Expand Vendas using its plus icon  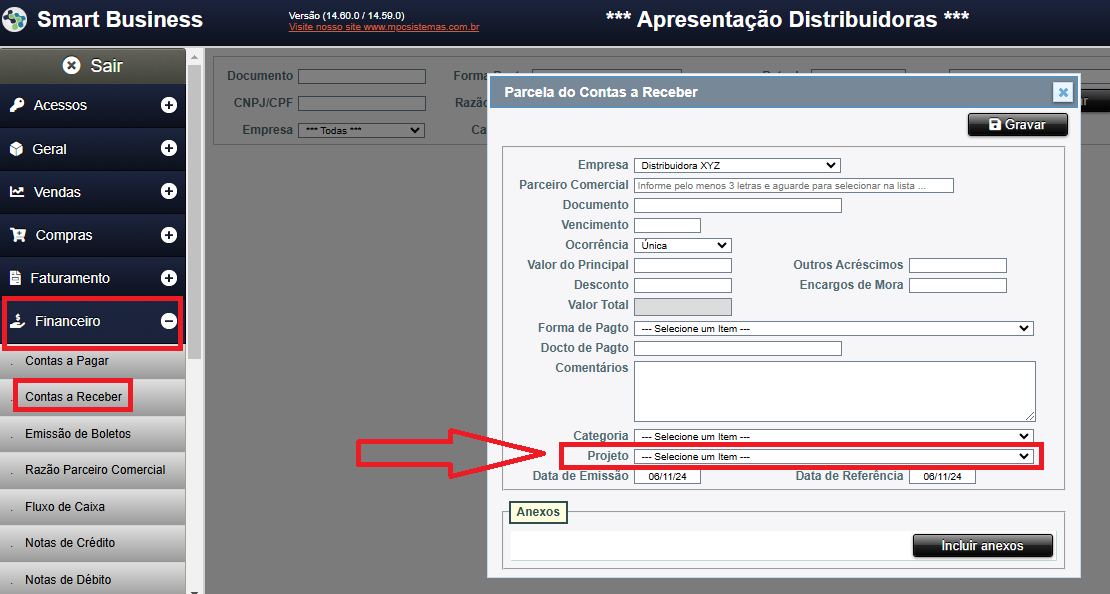169,191
